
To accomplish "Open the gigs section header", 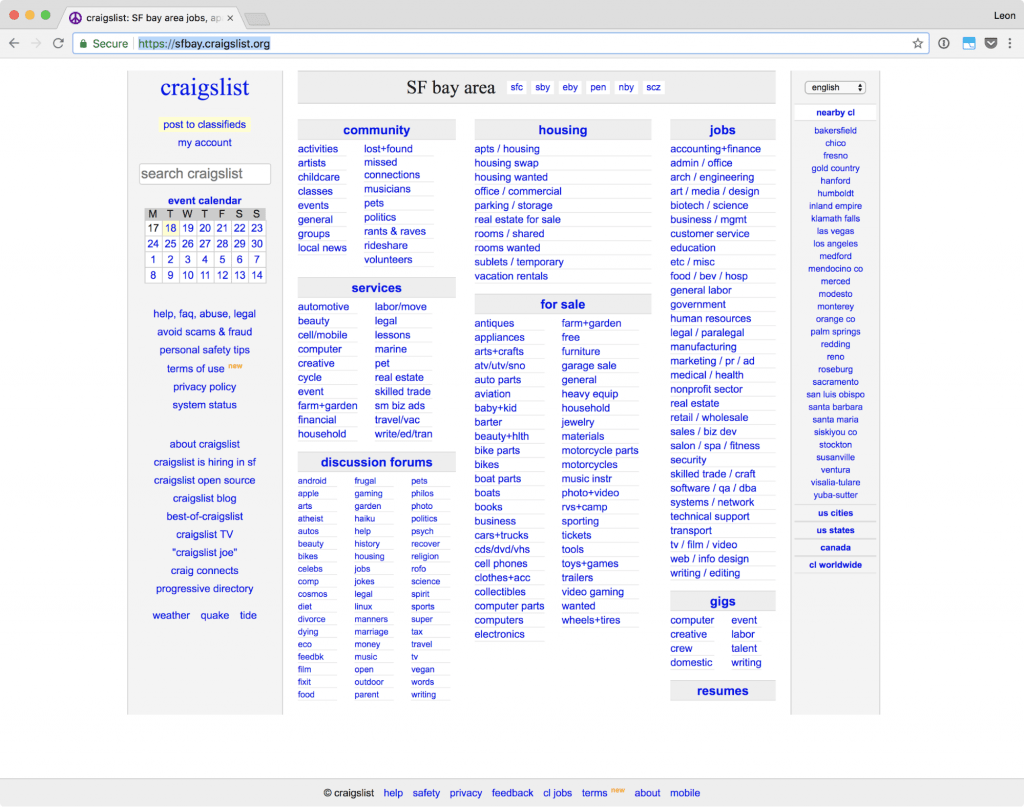I will click(722, 601).
